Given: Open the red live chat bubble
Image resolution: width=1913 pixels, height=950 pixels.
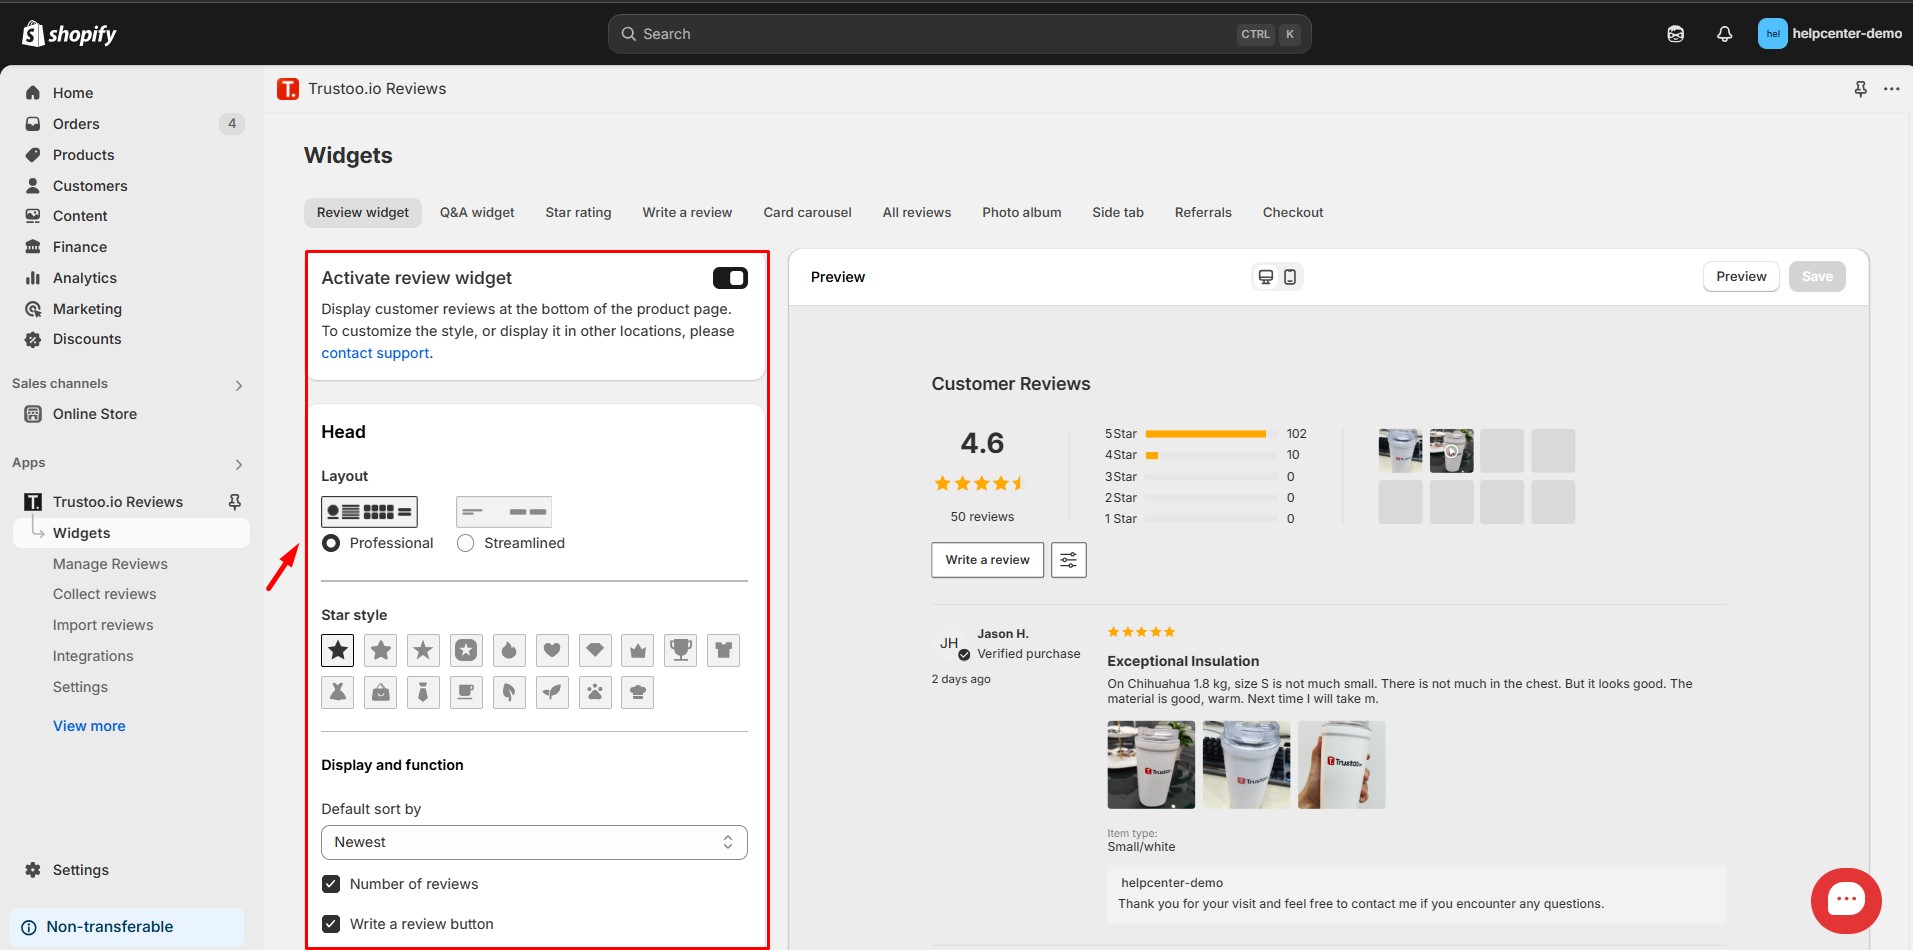Looking at the screenshot, I should (x=1845, y=900).
